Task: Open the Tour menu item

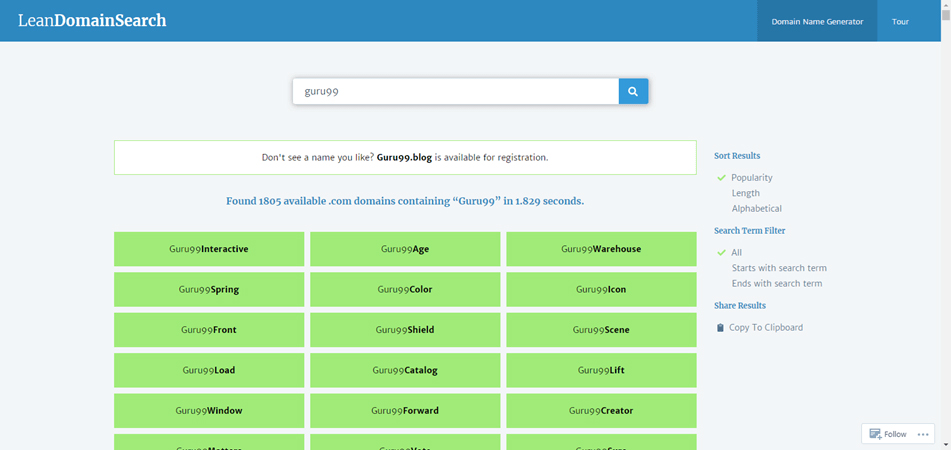Action: tap(900, 21)
